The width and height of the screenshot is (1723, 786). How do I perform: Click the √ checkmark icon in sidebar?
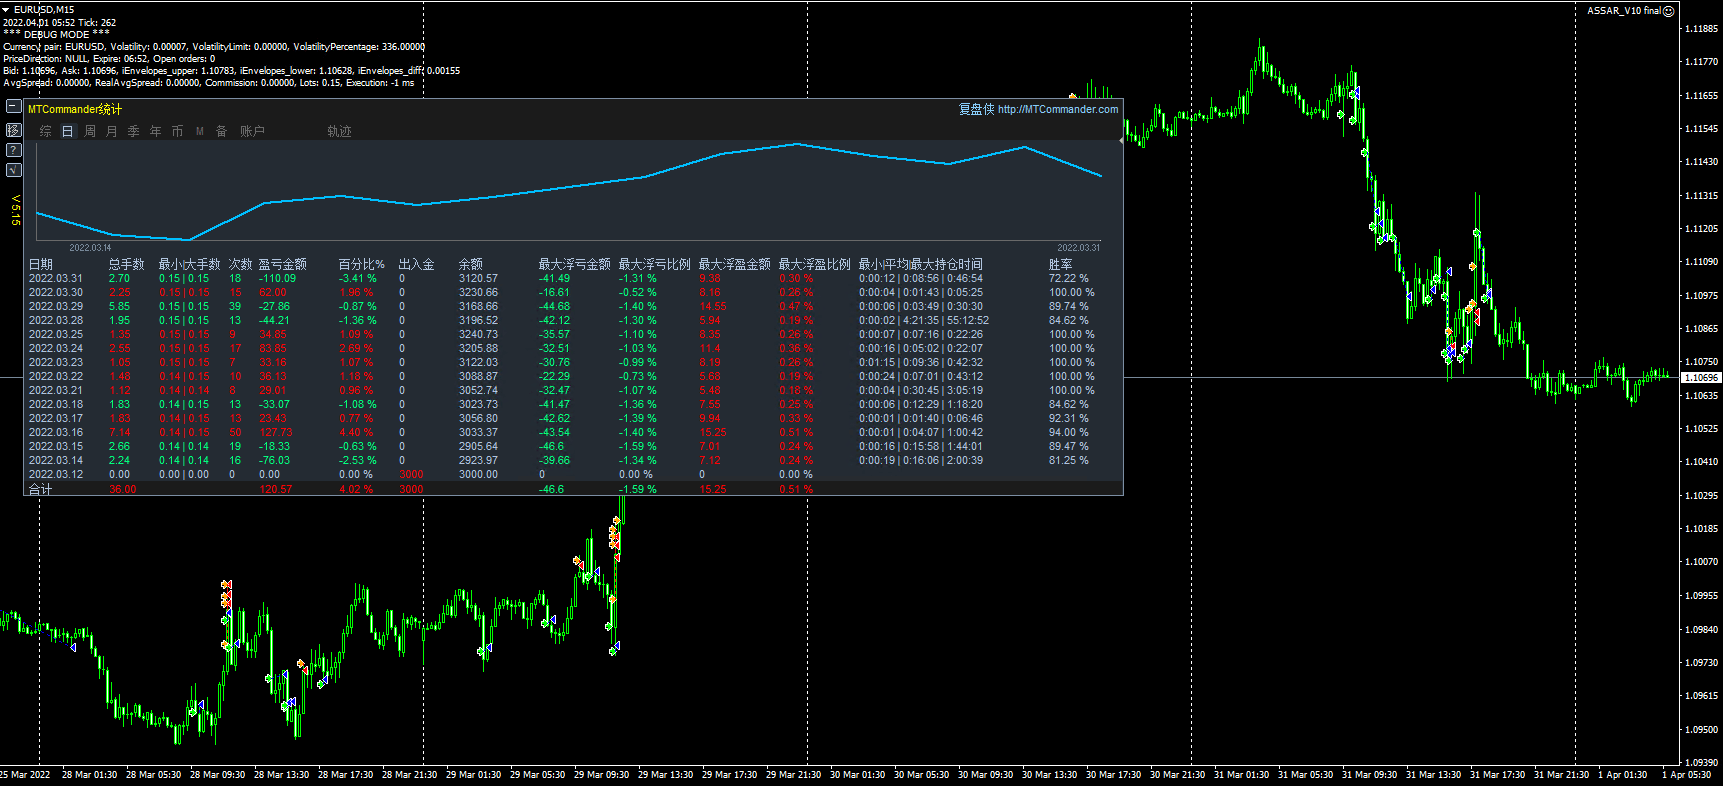coord(13,170)
